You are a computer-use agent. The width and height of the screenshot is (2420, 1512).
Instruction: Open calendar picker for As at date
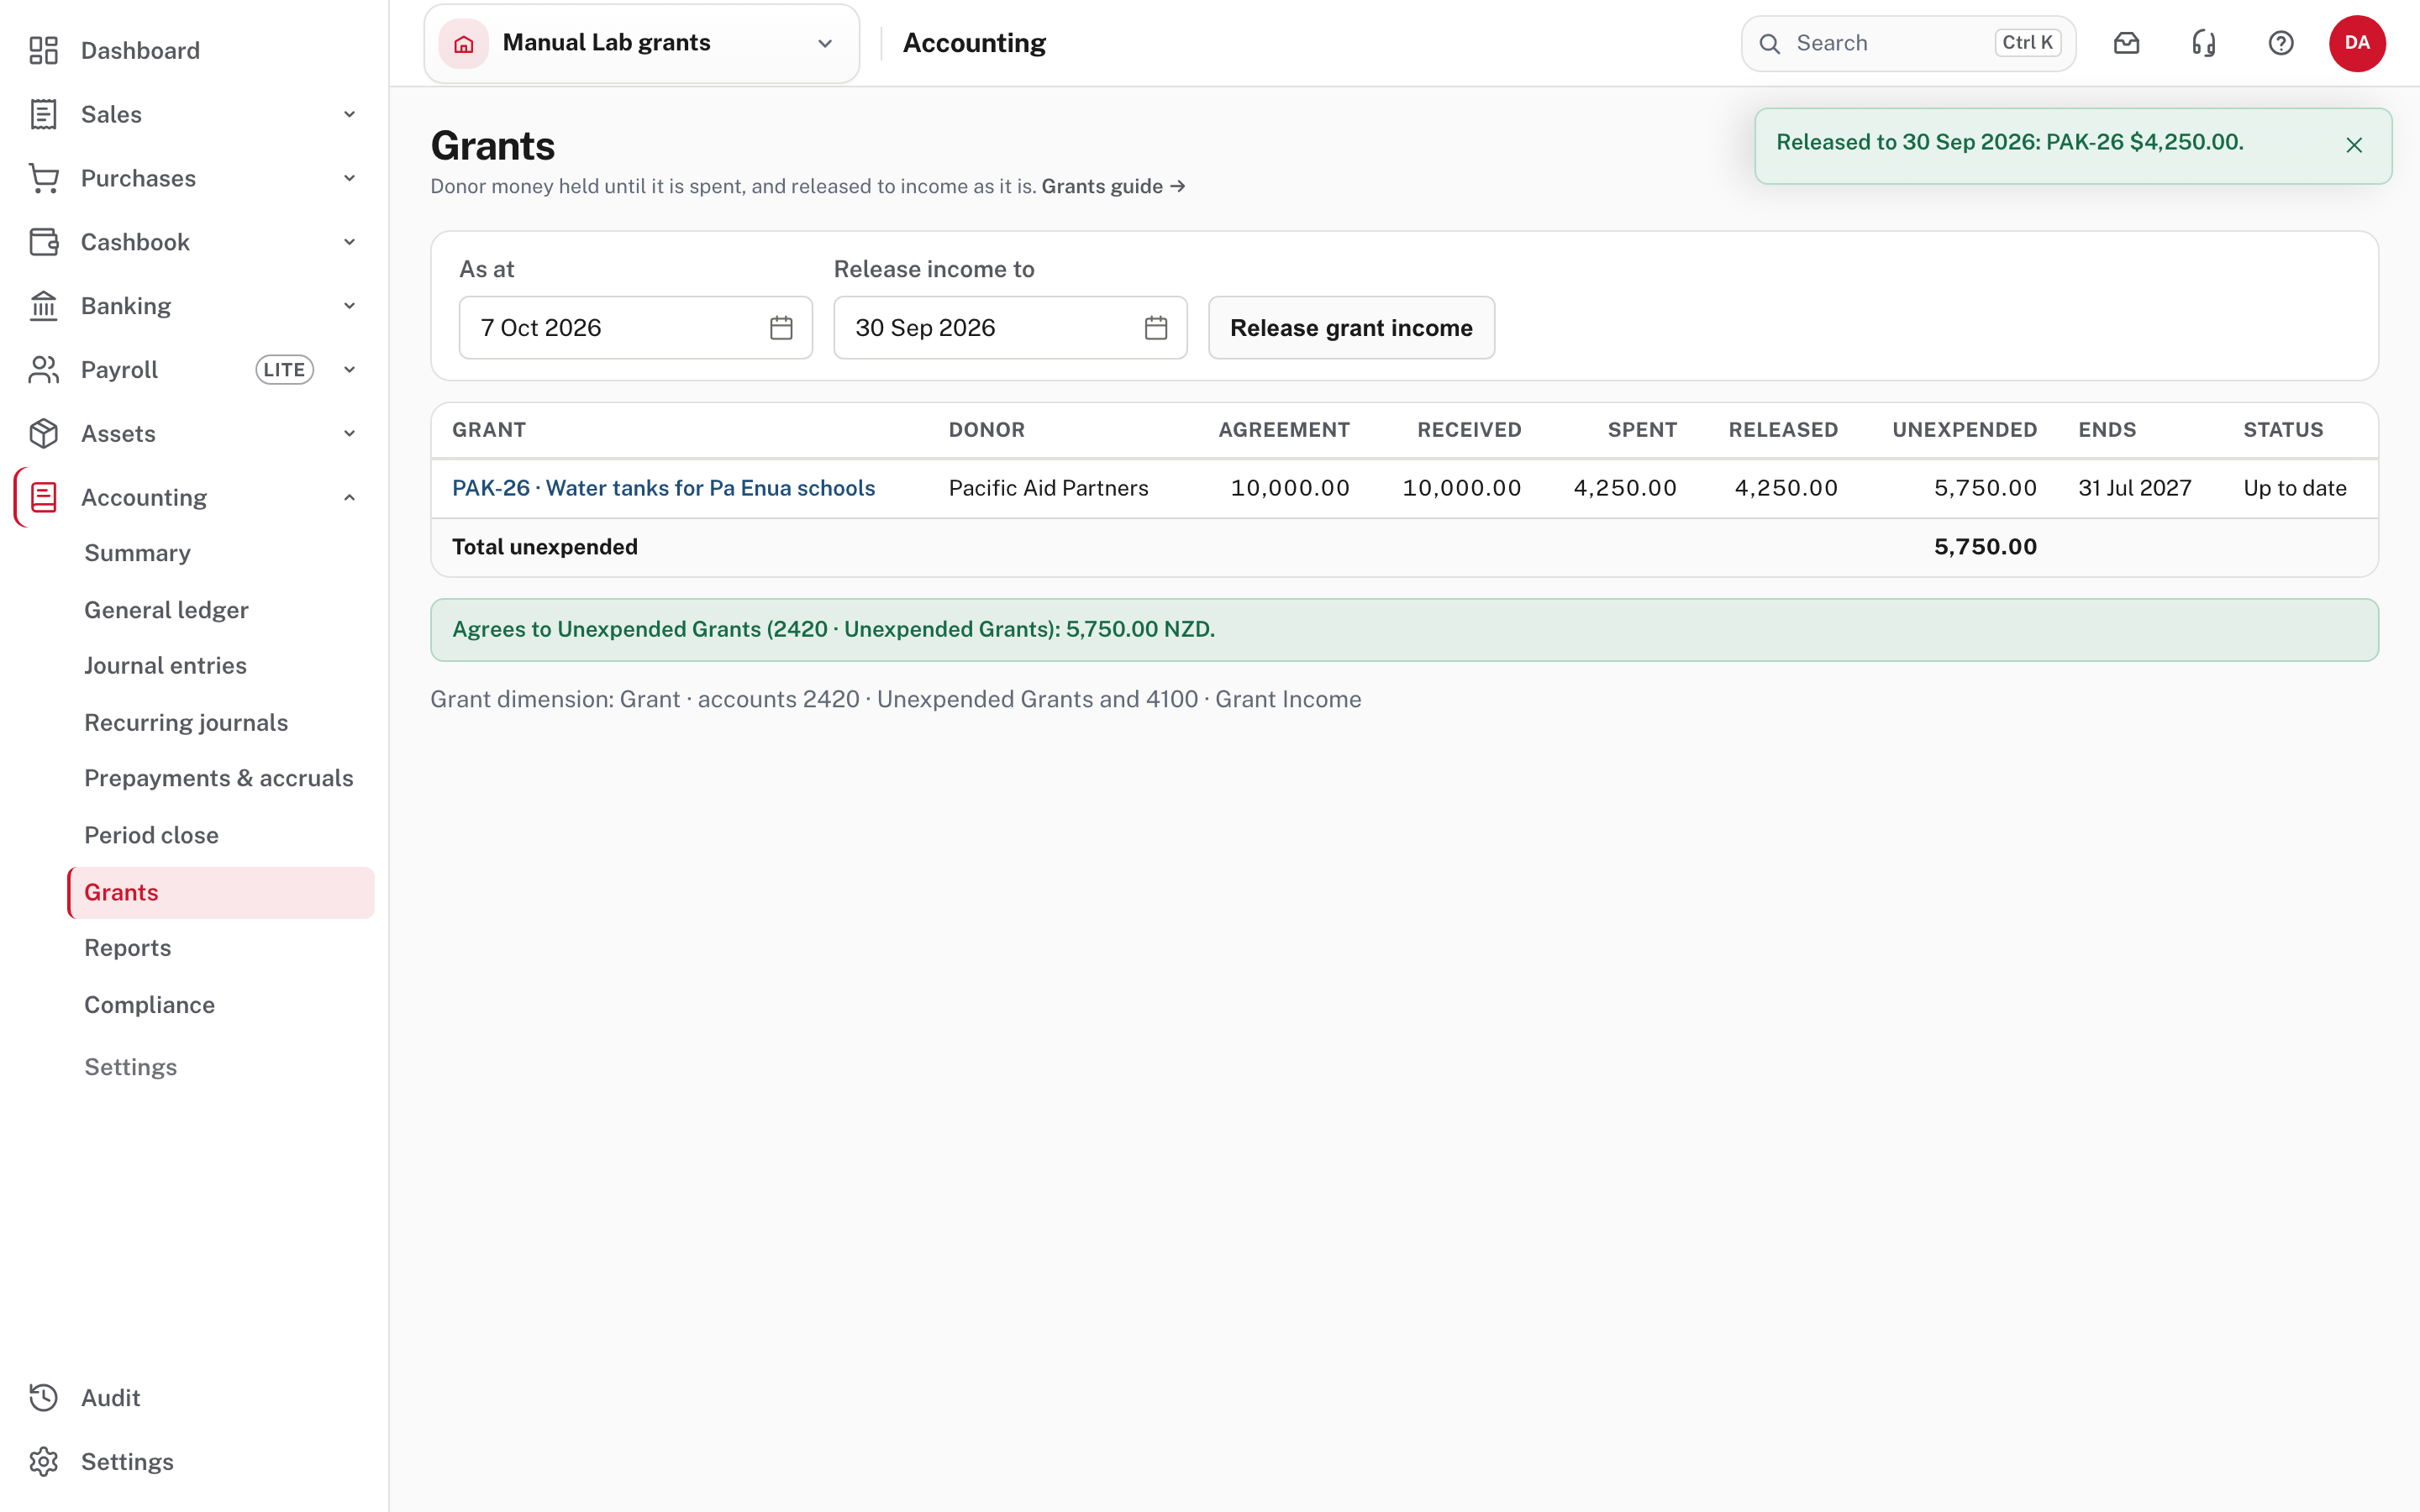[781, 328]
